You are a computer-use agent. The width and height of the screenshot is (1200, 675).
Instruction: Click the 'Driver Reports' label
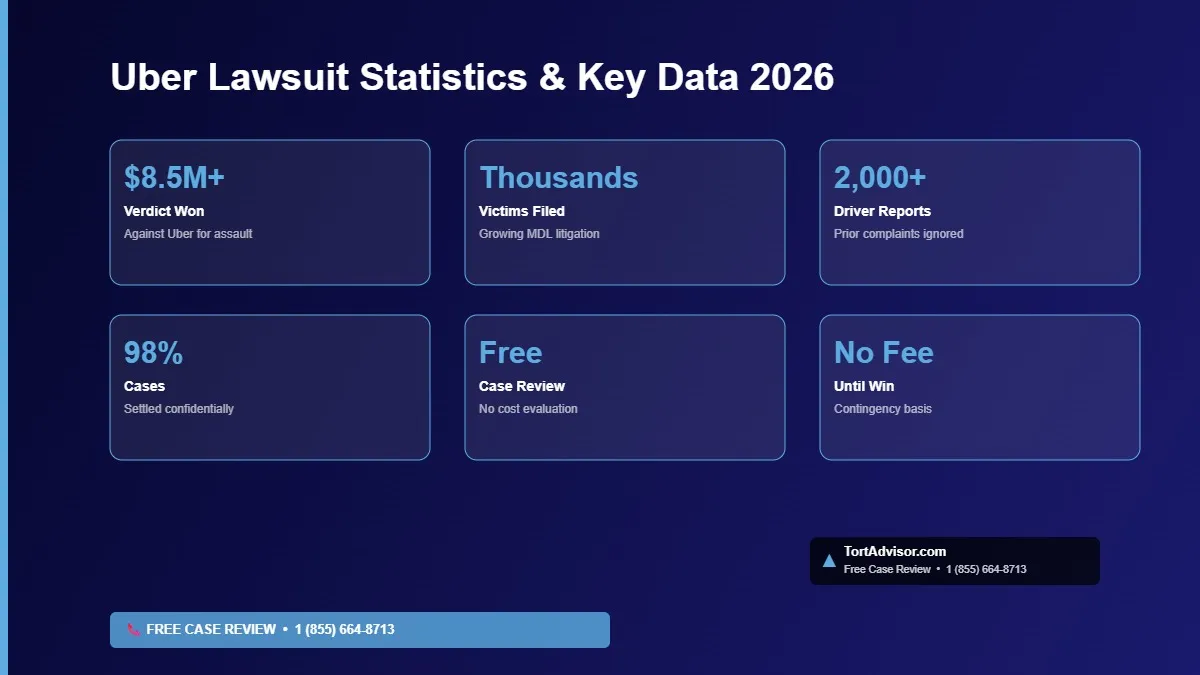click(x=882, y=211)
